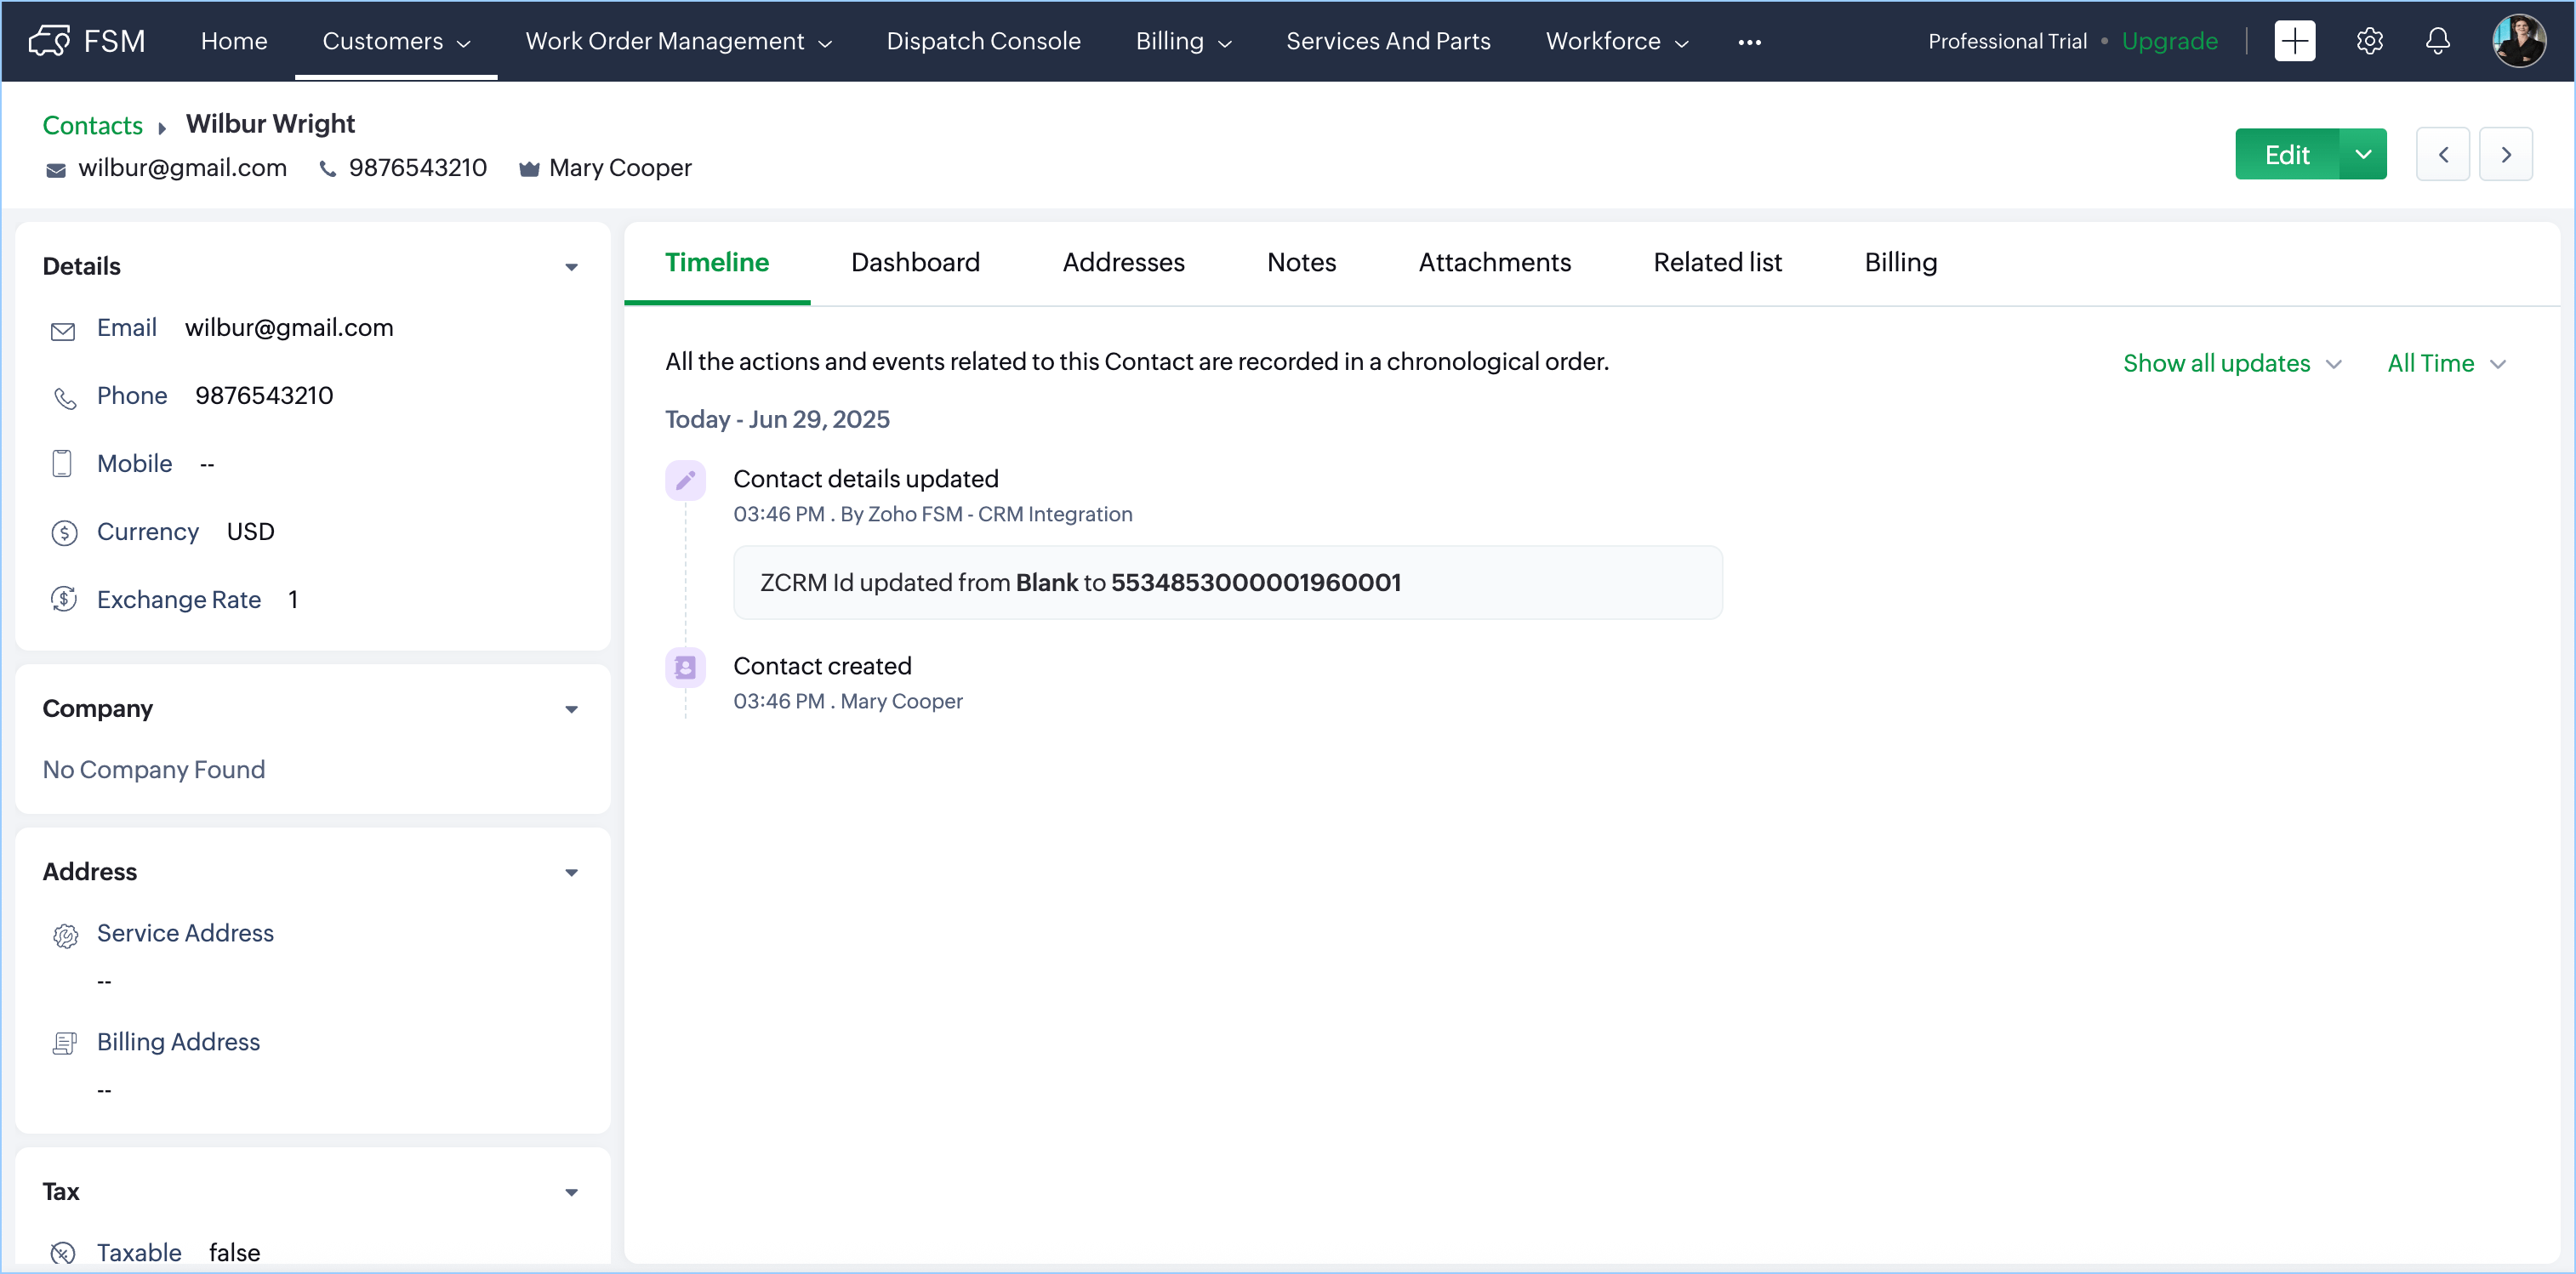This screenshot has height=1274, width=2576.
Task: Click the FSM logo icon
Action: point(49,41)
